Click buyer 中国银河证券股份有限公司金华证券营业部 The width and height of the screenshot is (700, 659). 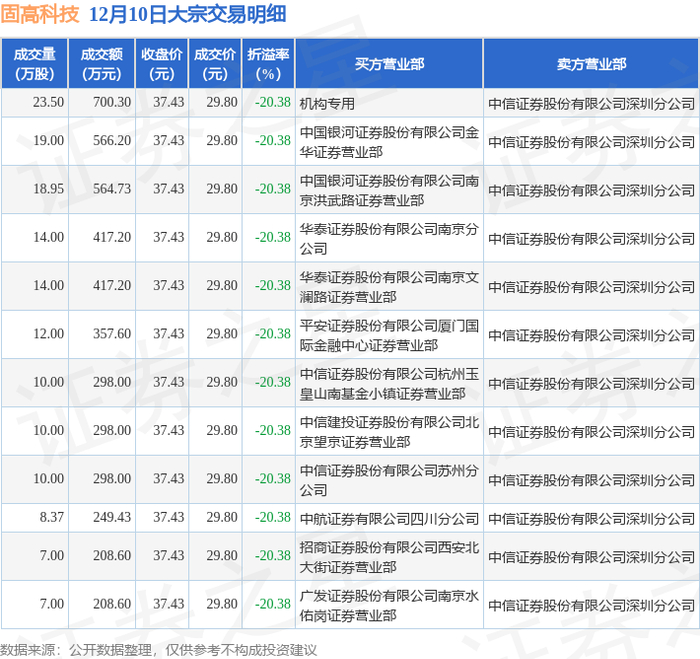[x=389, y=142]
